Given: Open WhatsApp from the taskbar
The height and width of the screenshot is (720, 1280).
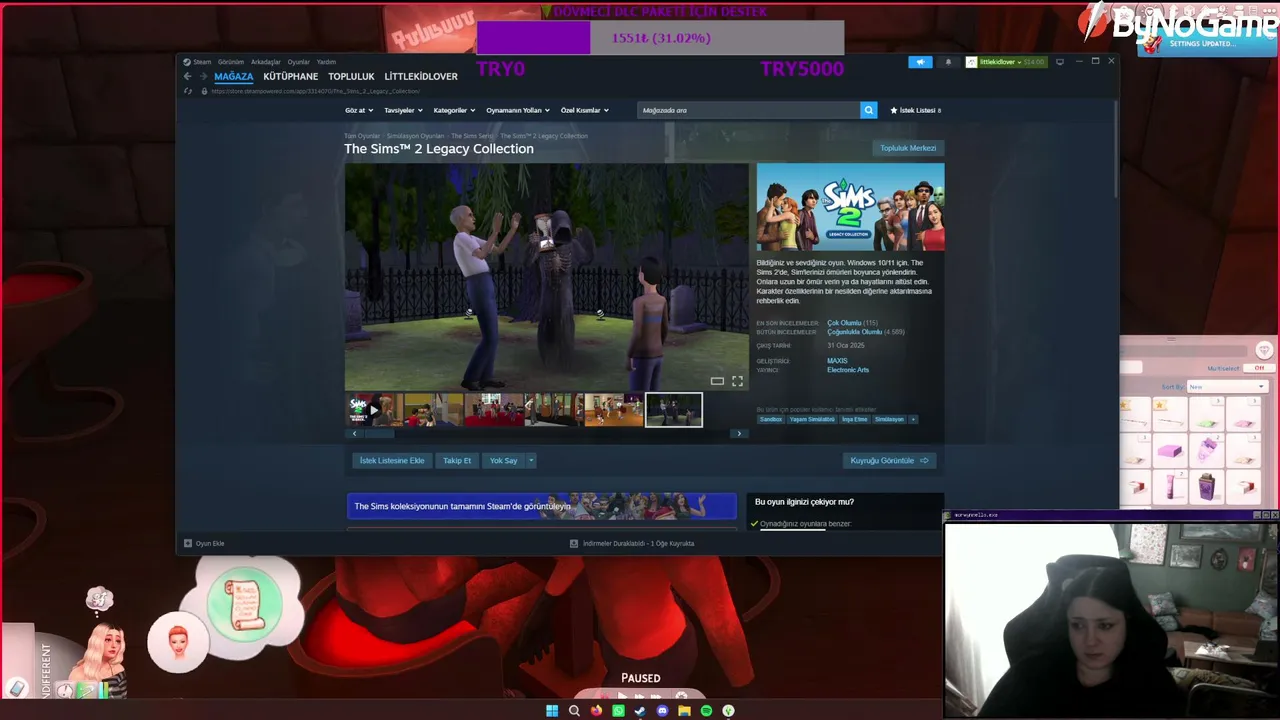Looking at the screenshot, I should [x=618, y=711].
